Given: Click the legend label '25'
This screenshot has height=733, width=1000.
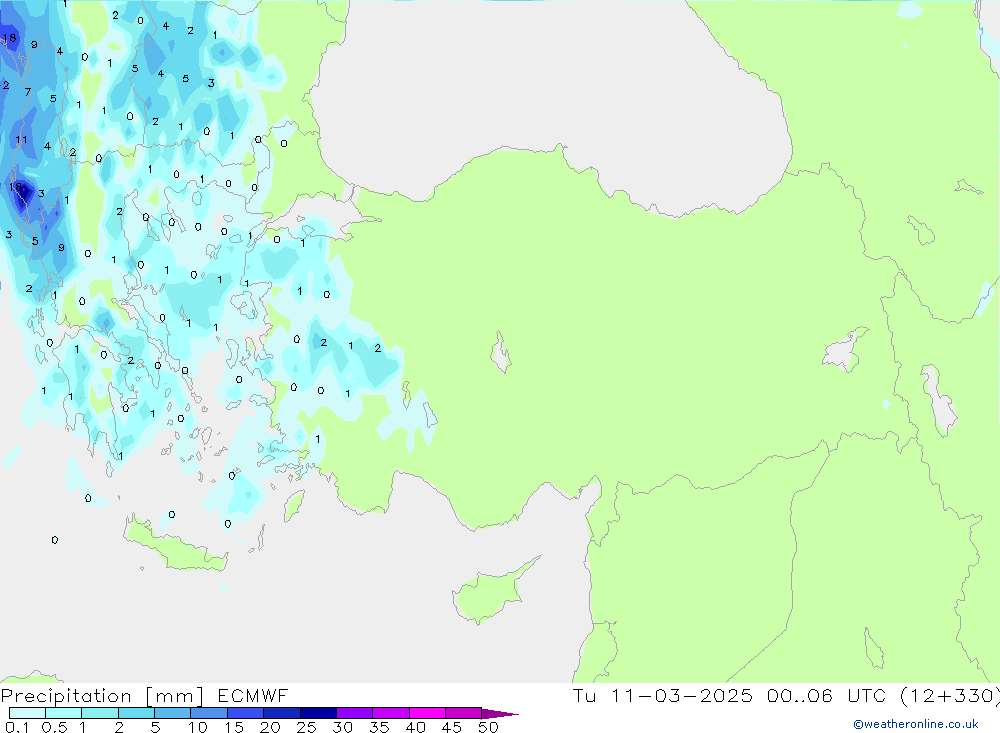Looking at the screenshot, I should (x=307, y=727).
